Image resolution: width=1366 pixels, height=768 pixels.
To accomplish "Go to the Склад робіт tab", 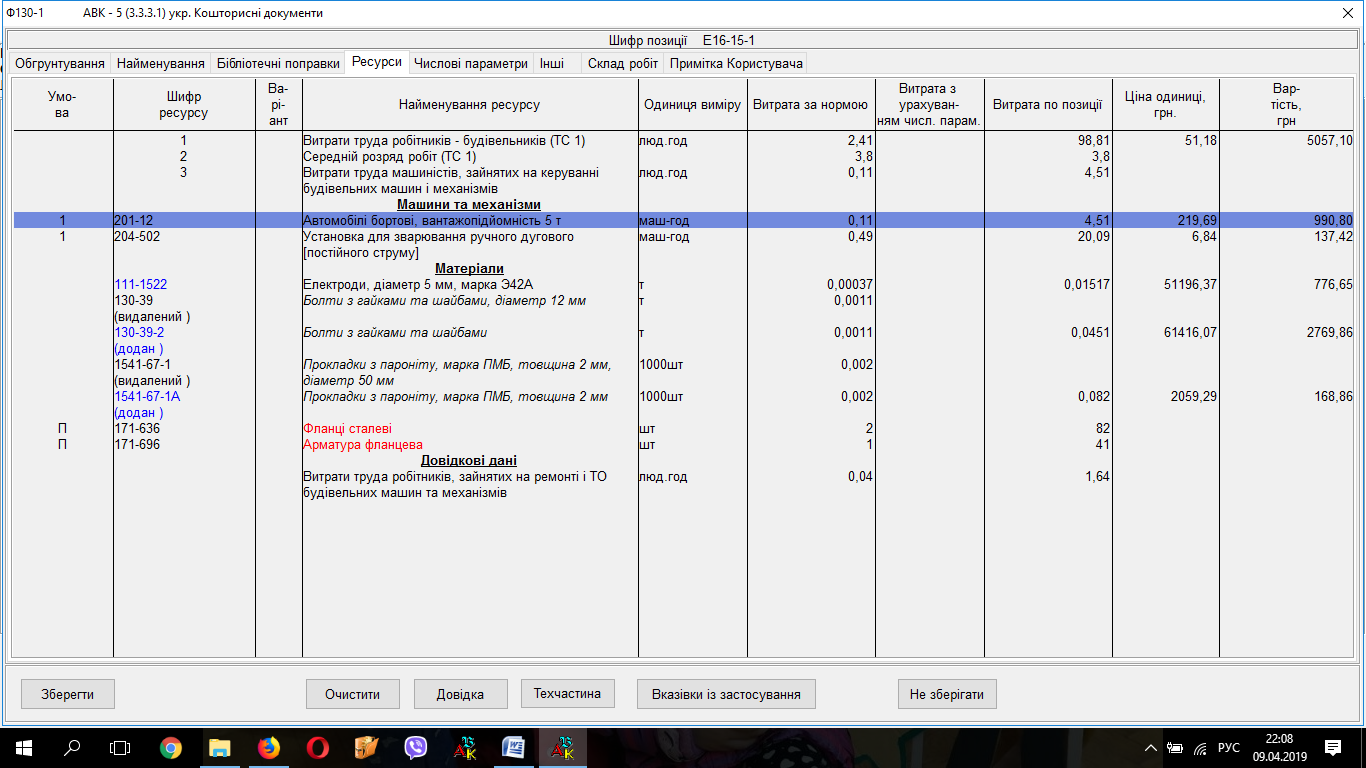I will pos(623,63).
